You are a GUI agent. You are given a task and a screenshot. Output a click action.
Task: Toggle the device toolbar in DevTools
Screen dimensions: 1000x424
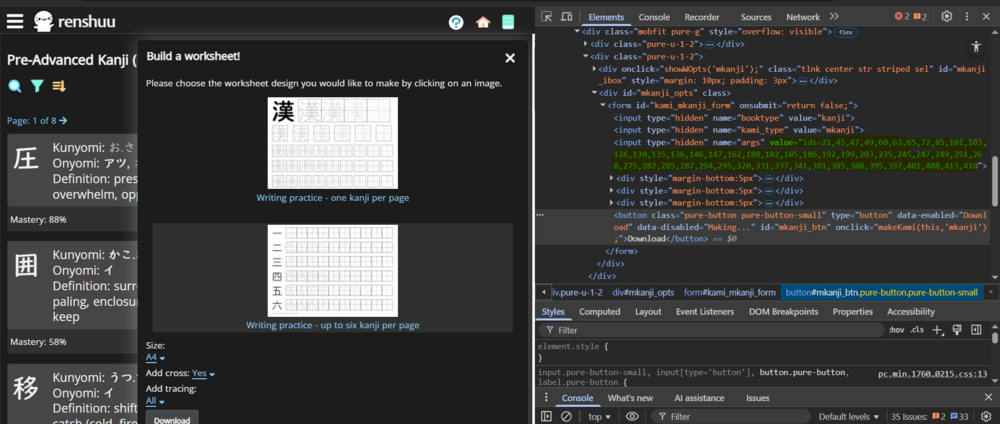click(x=567, y=17)
